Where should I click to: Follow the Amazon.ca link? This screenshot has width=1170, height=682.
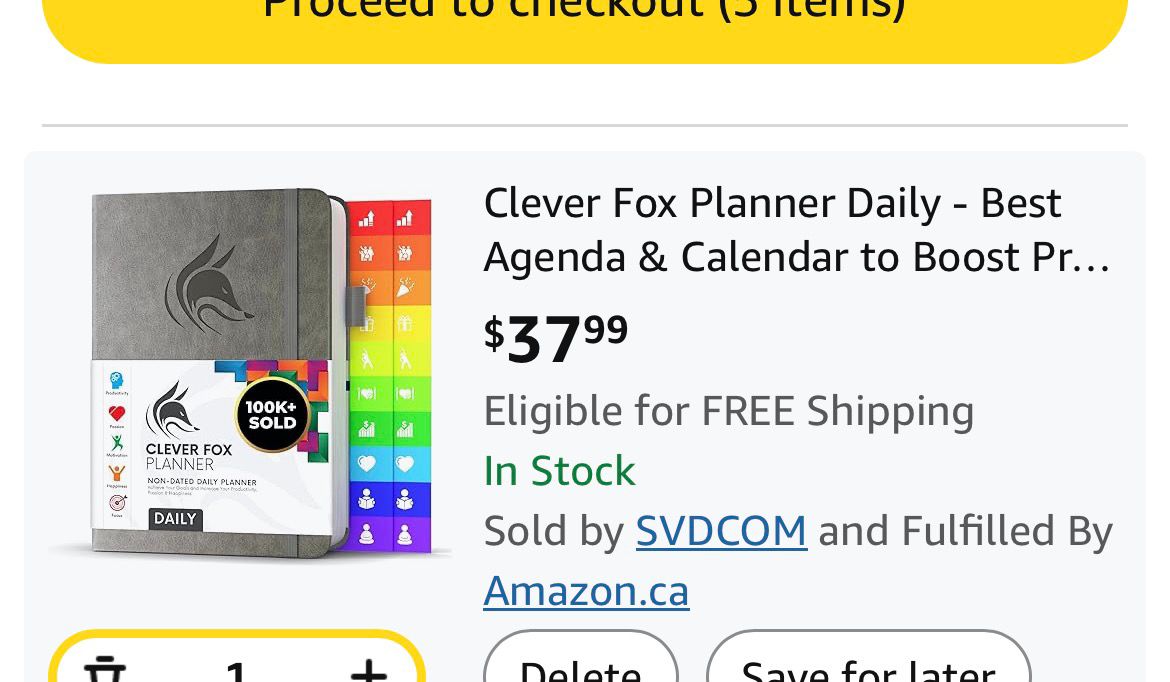[586, 590]
